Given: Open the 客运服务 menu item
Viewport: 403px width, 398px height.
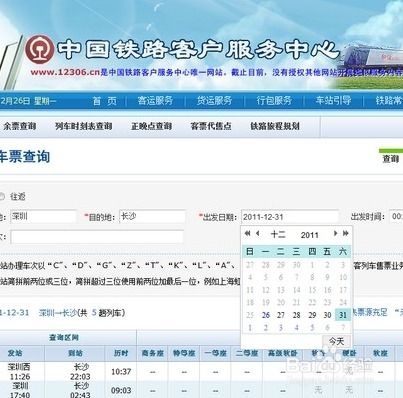Looking at the screenshot, I should (x=155, y=101).
